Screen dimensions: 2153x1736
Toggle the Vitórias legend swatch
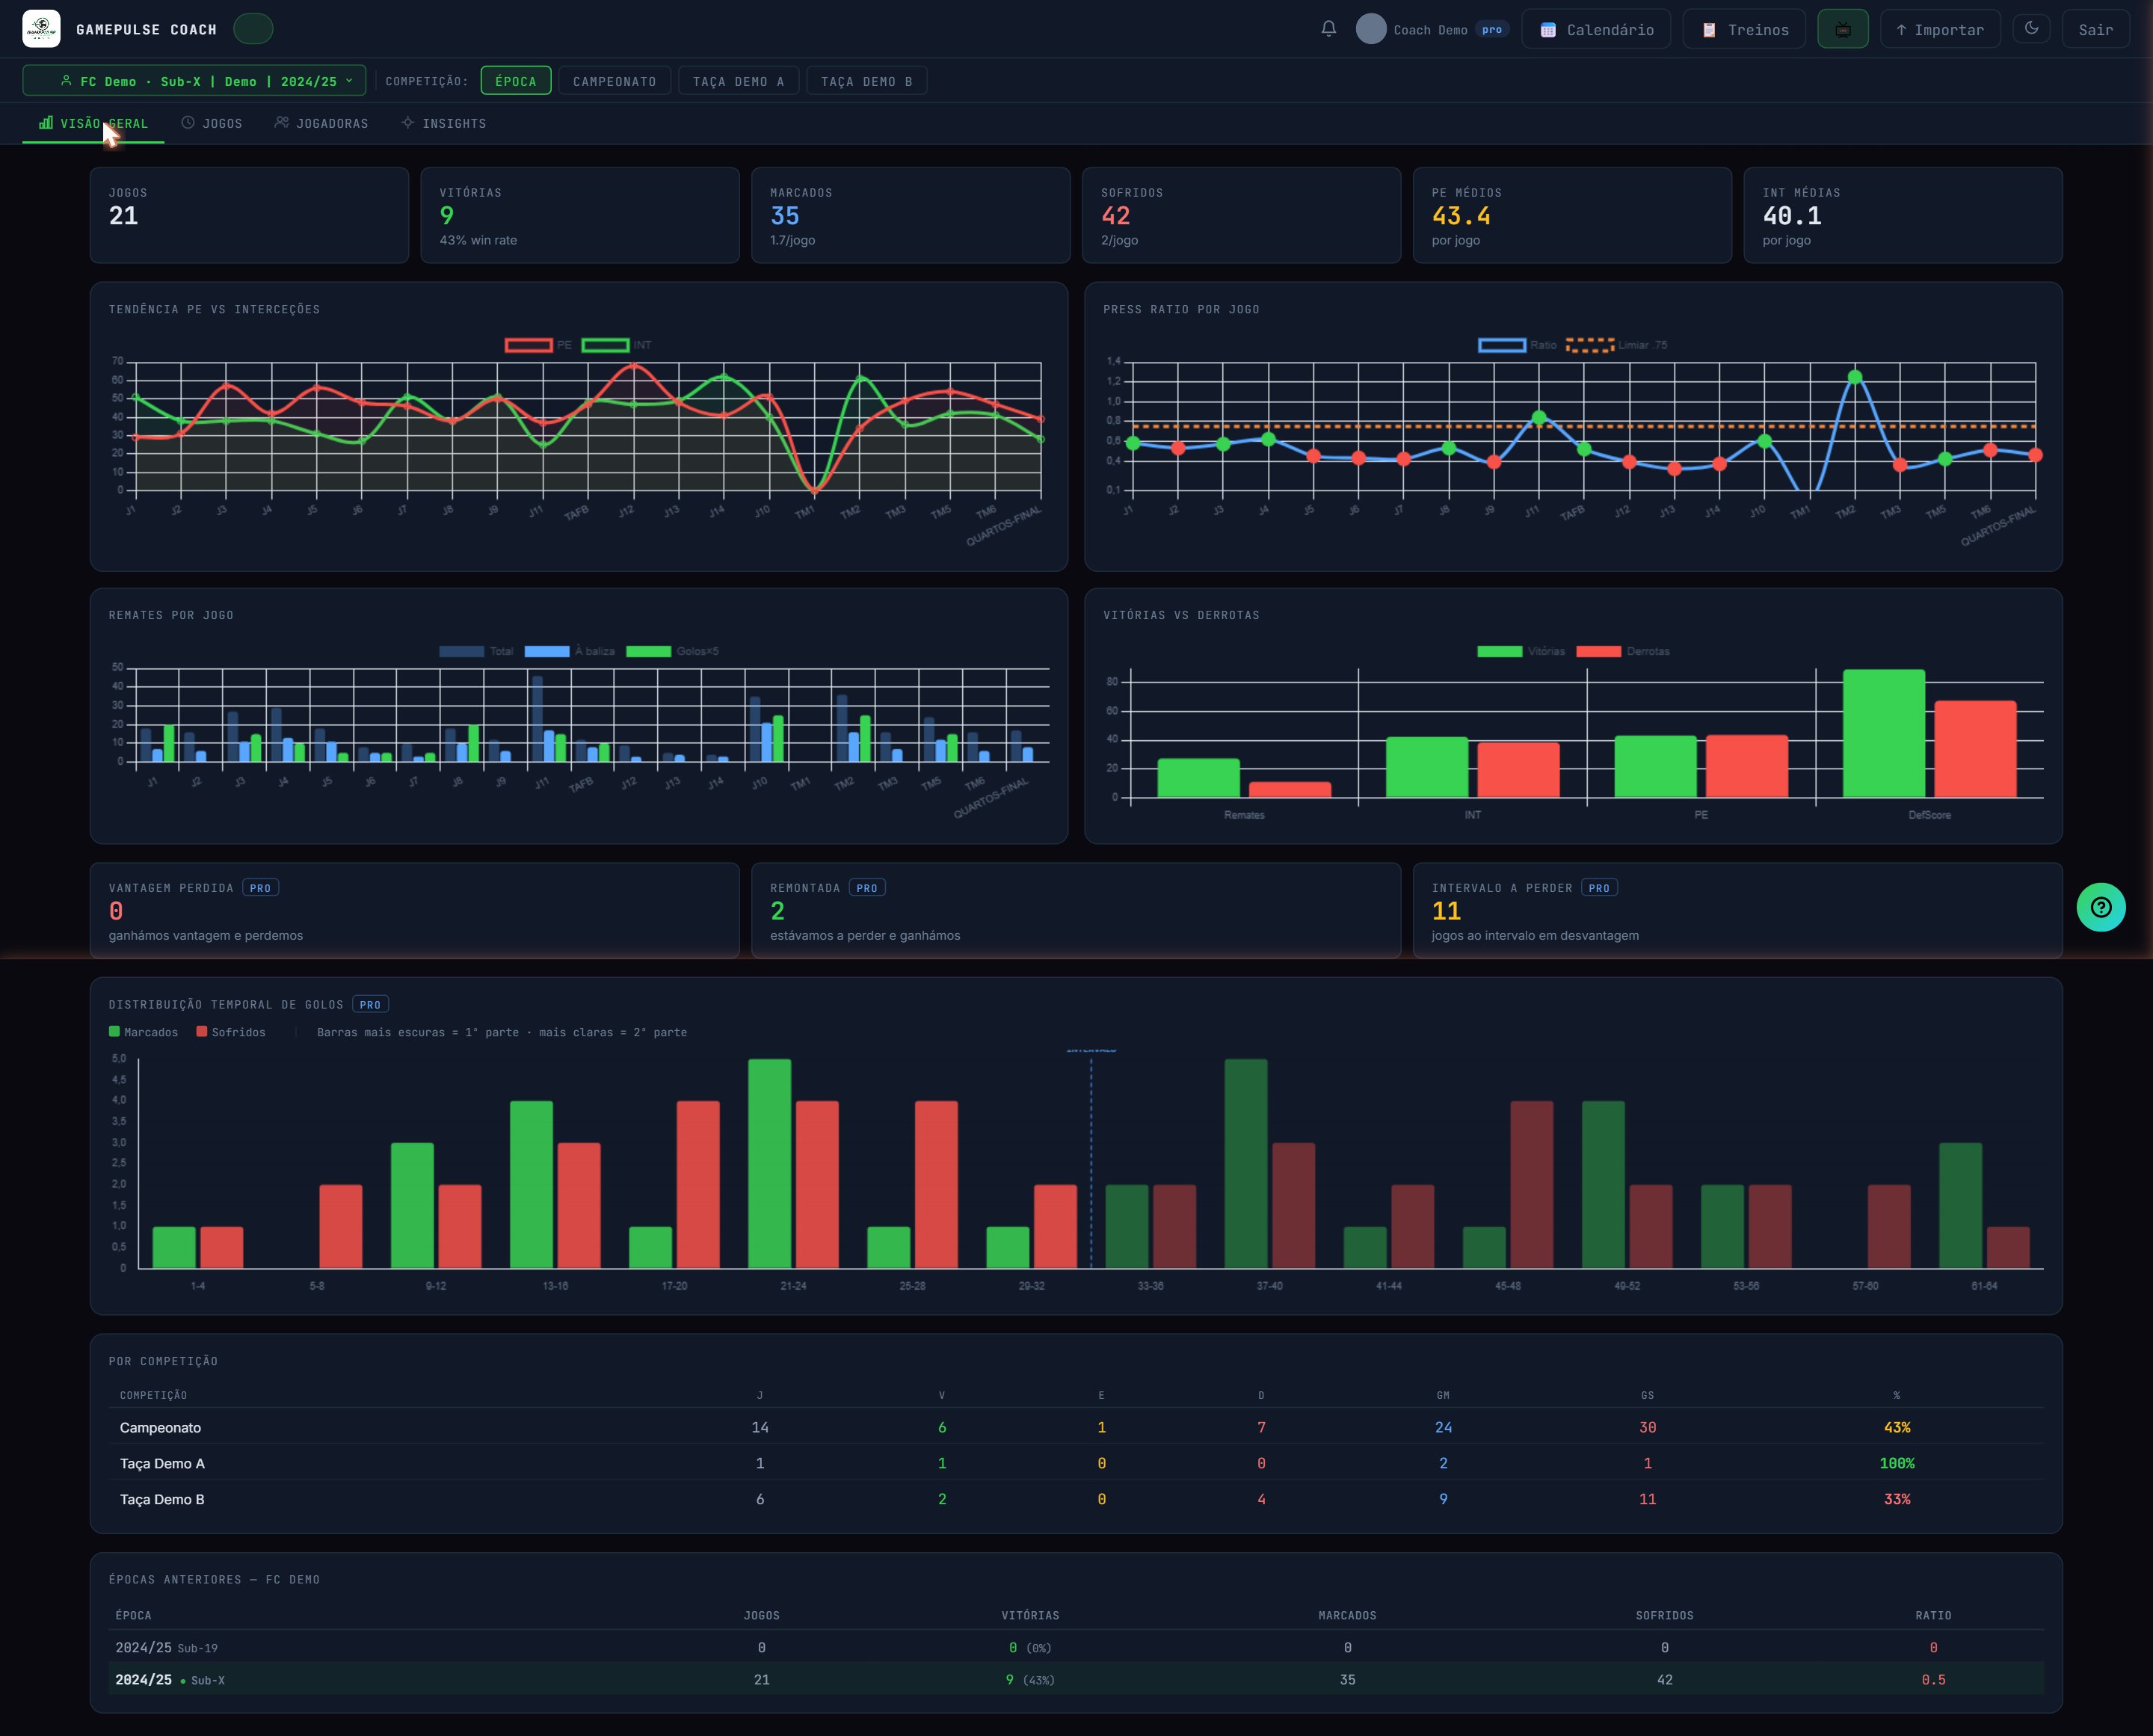pos(1499,651)
